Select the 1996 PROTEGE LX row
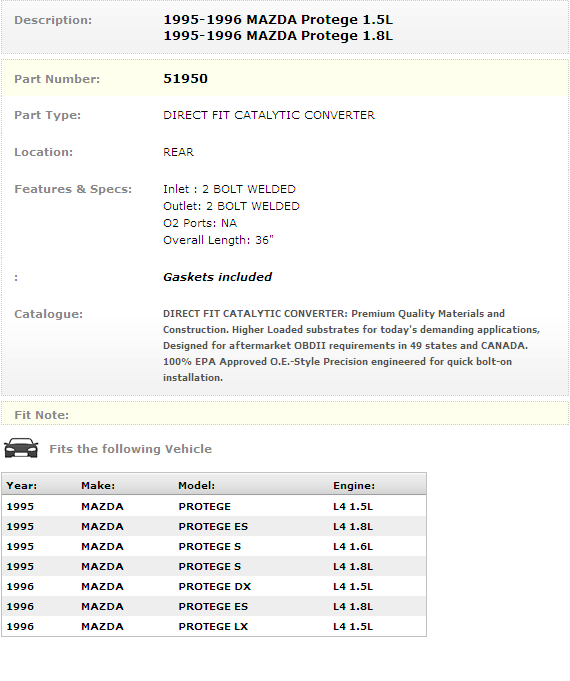The width and height of the screenshot is (570, 681). [x=214, y=626]
